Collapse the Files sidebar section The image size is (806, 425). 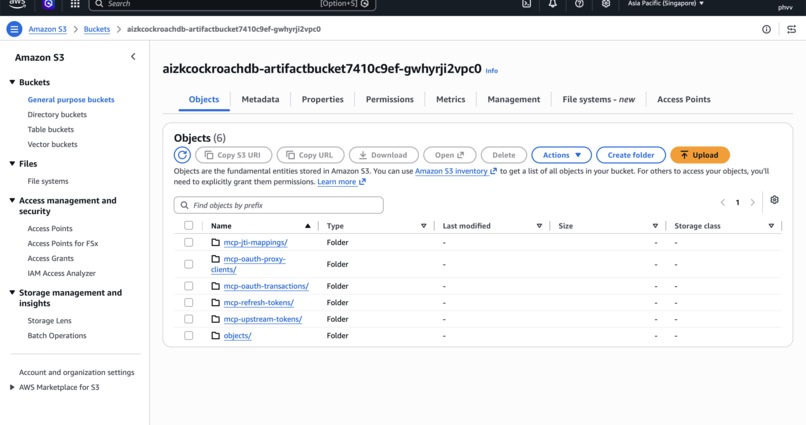point(12,163)
